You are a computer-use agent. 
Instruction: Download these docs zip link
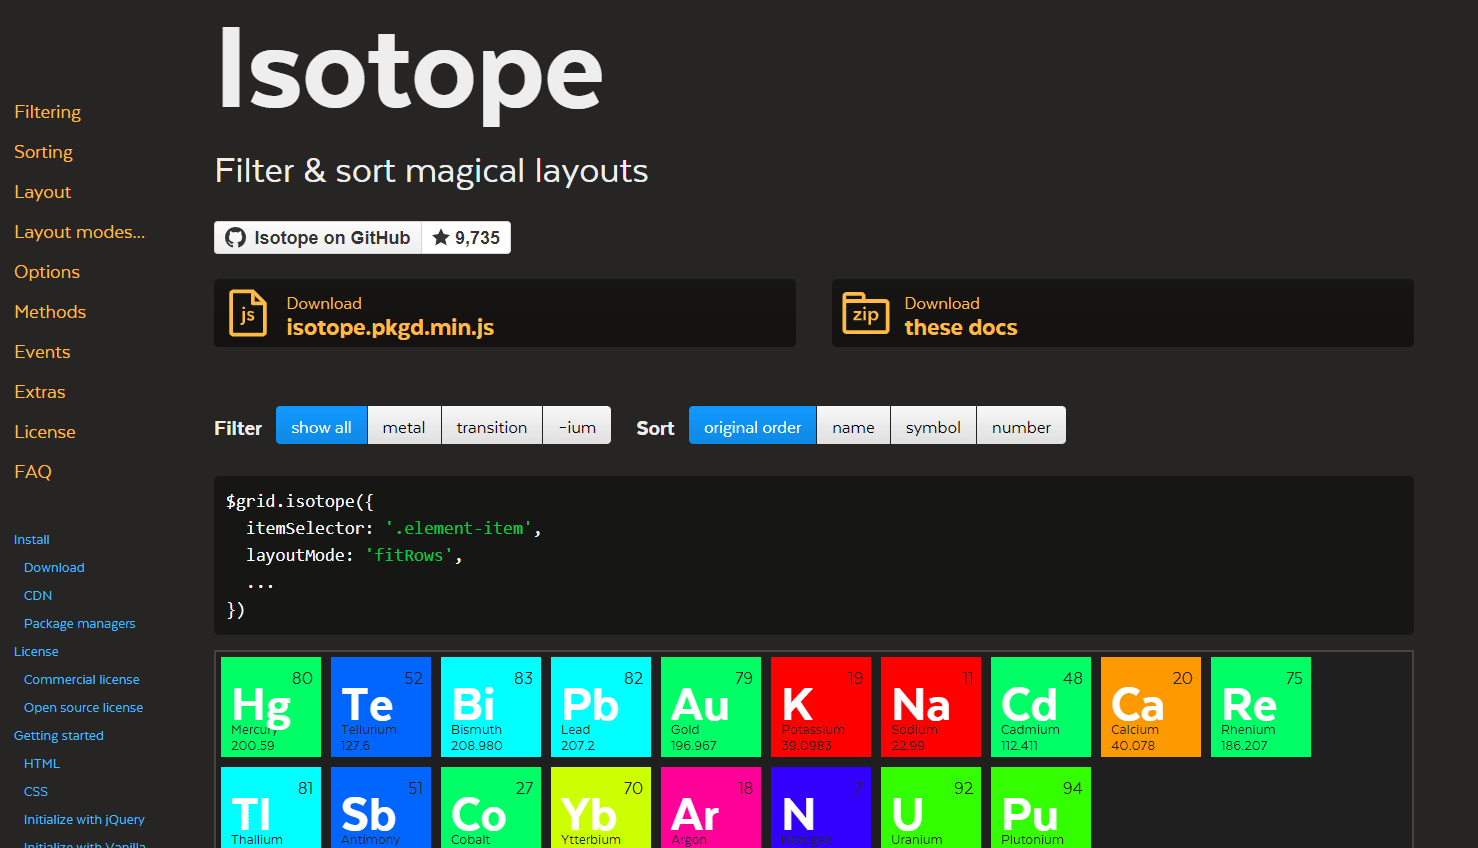click(x=1123, y=313)
